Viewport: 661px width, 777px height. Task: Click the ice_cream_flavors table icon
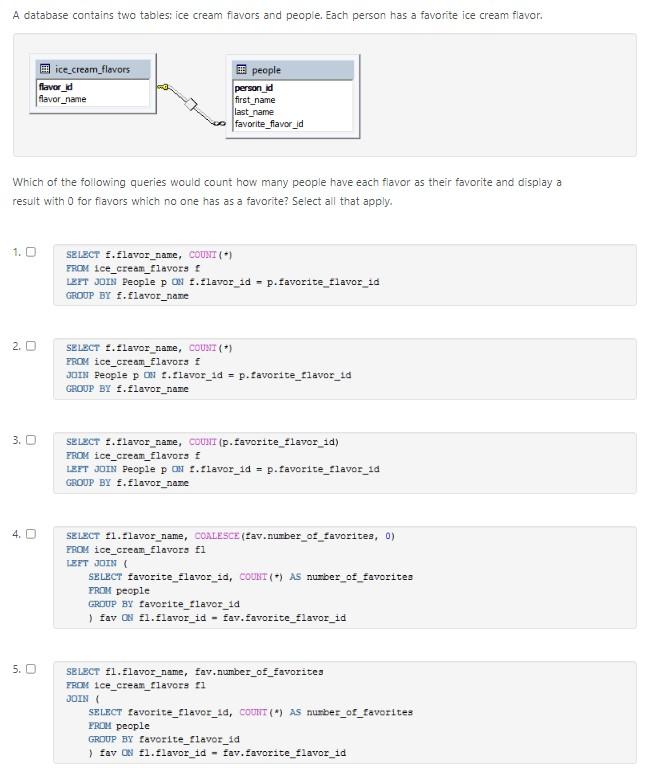pyautogui.click(x=45, y=69)
